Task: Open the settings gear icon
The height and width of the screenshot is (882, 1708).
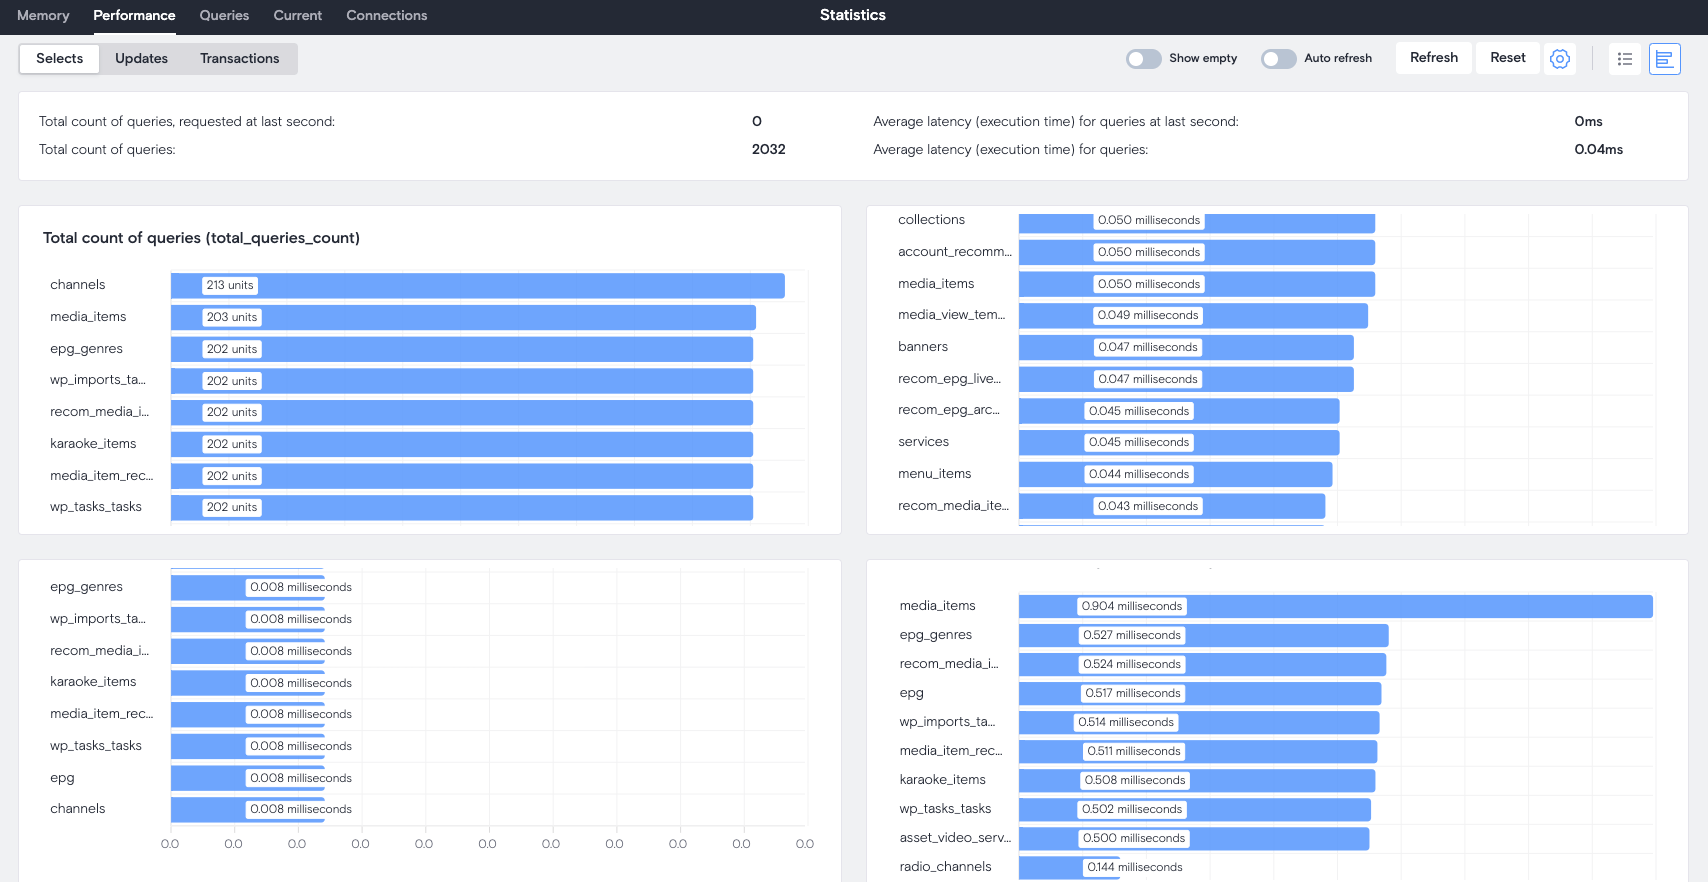Action: [1559, 59]
